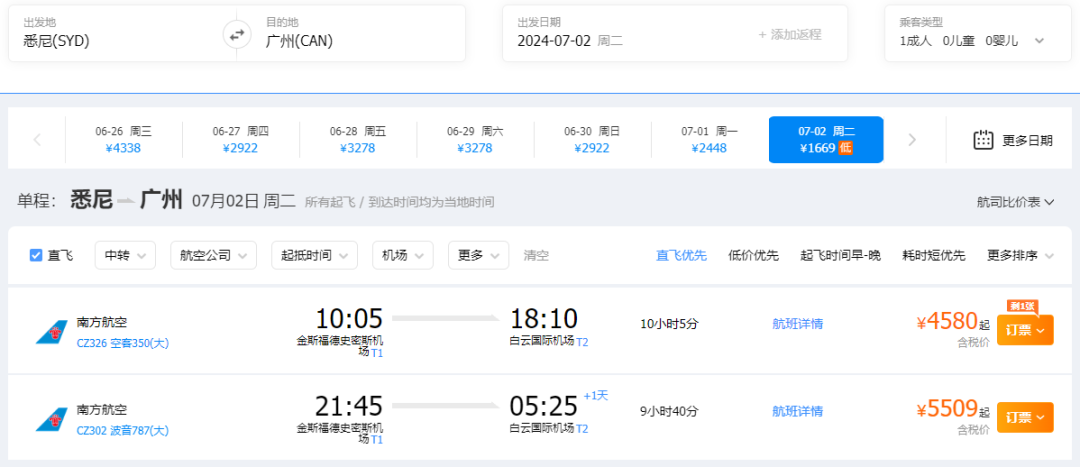
Task: Click 订票 button for the ¥5509 flight
Action: pos(1024,417)
